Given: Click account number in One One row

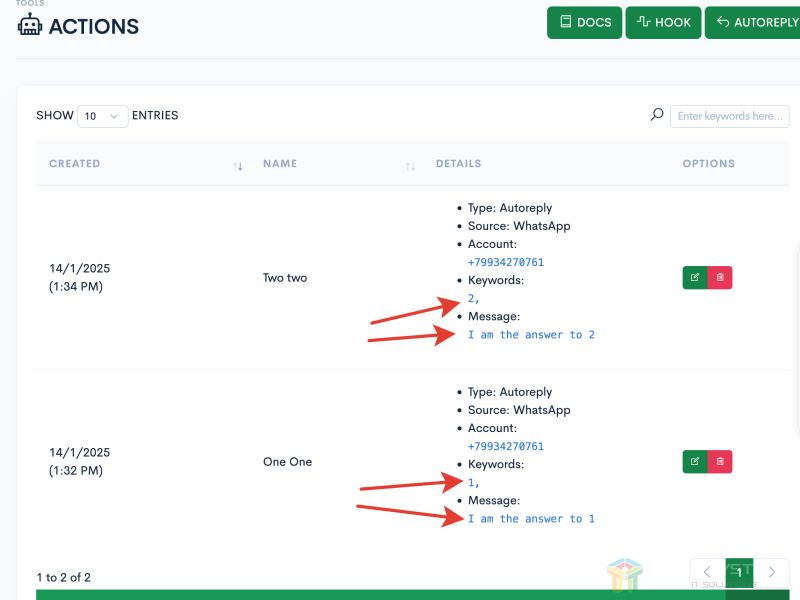Looking at the screenshot, I should tap(505, 447).
